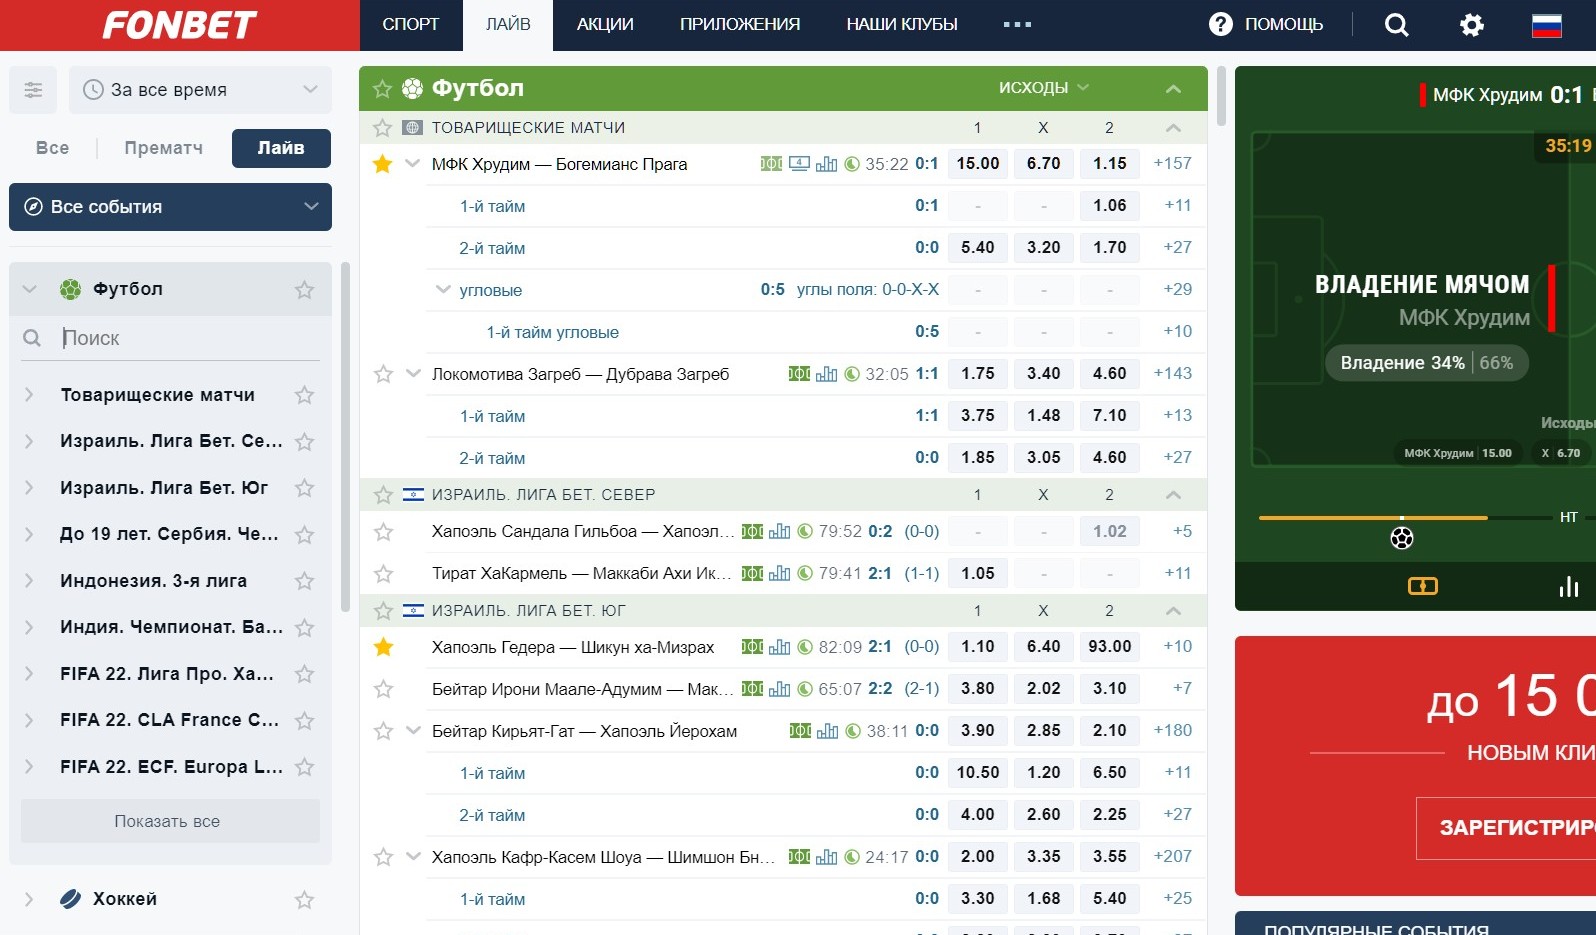1596x935 pixels.
Task: Open field tracker for Хапоэль Сандала Гильбоа
Action: click(752, 531)
